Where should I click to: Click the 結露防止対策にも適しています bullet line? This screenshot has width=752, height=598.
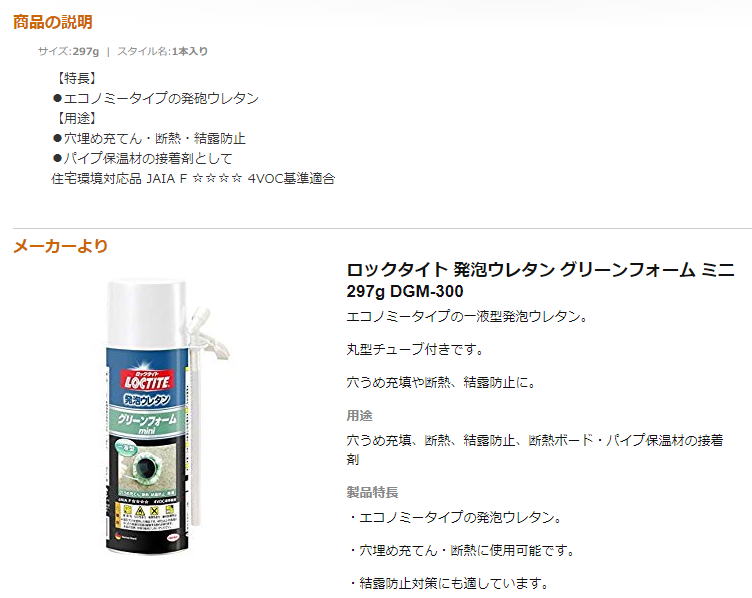449,583
